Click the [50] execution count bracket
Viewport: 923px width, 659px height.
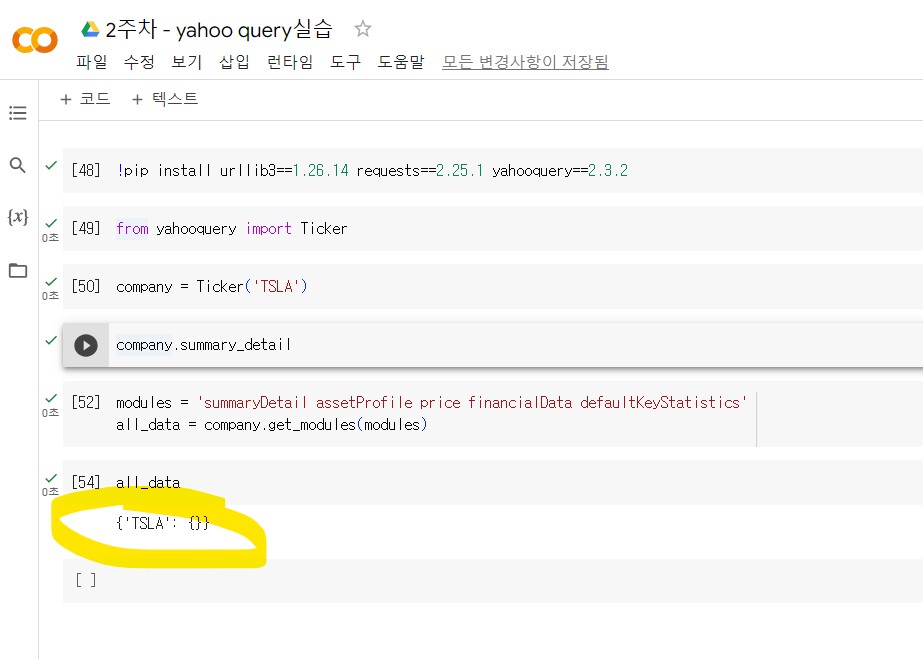point(86,287)
